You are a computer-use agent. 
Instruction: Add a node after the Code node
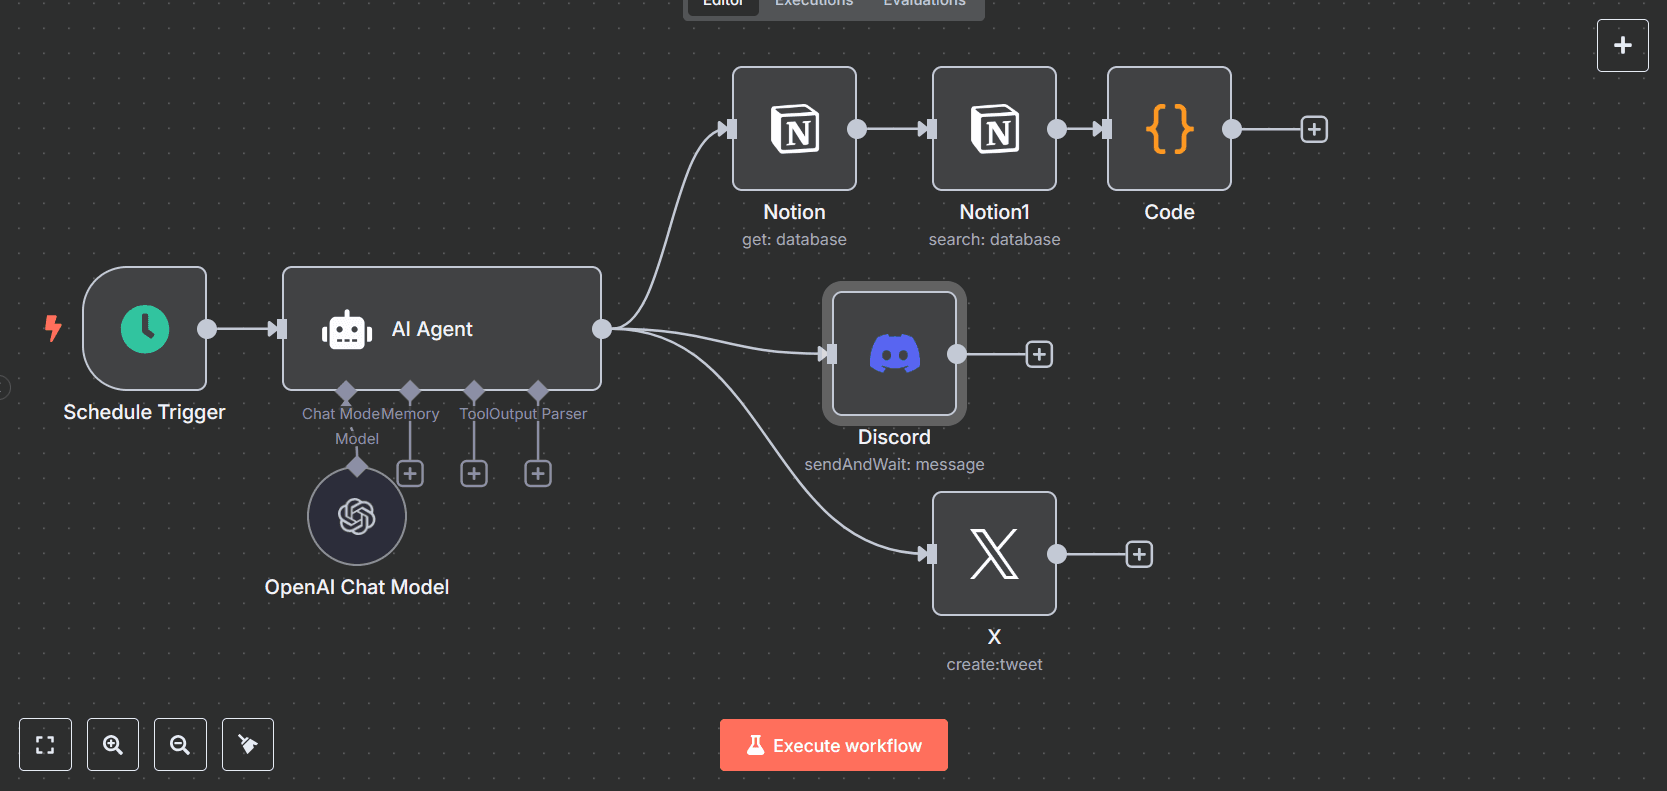tap(1314, 129)
